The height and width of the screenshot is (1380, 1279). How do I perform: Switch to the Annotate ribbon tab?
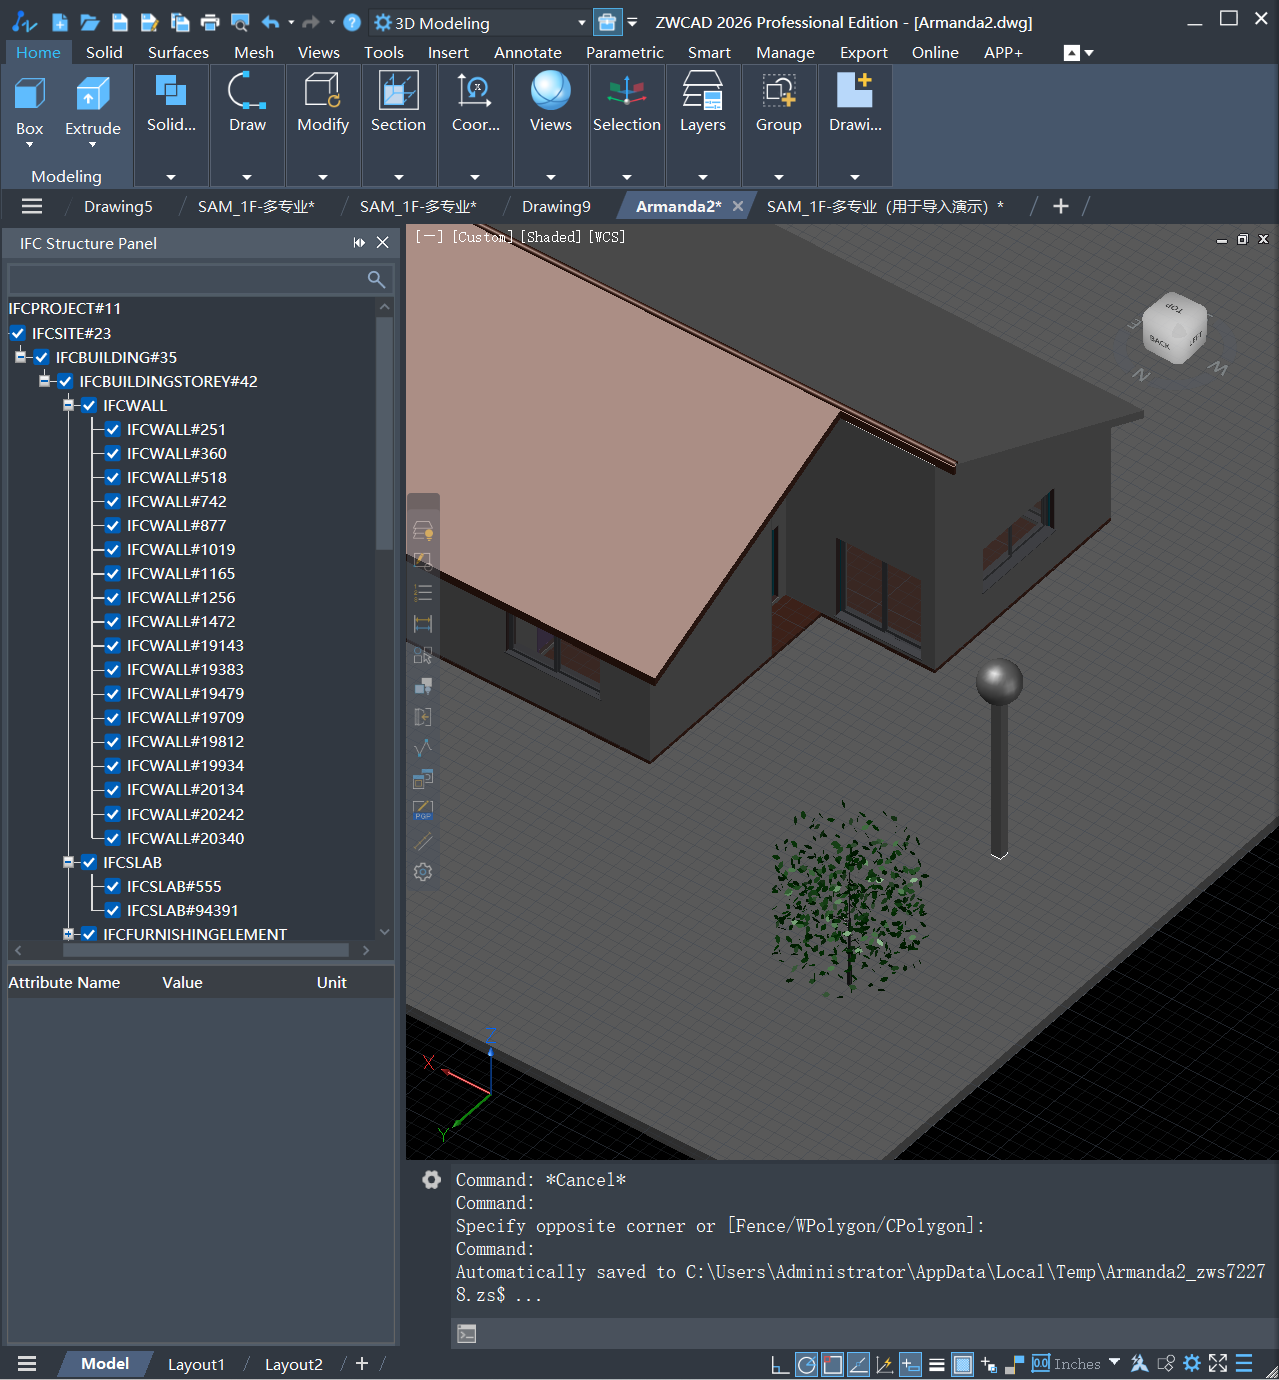point(527,52)
